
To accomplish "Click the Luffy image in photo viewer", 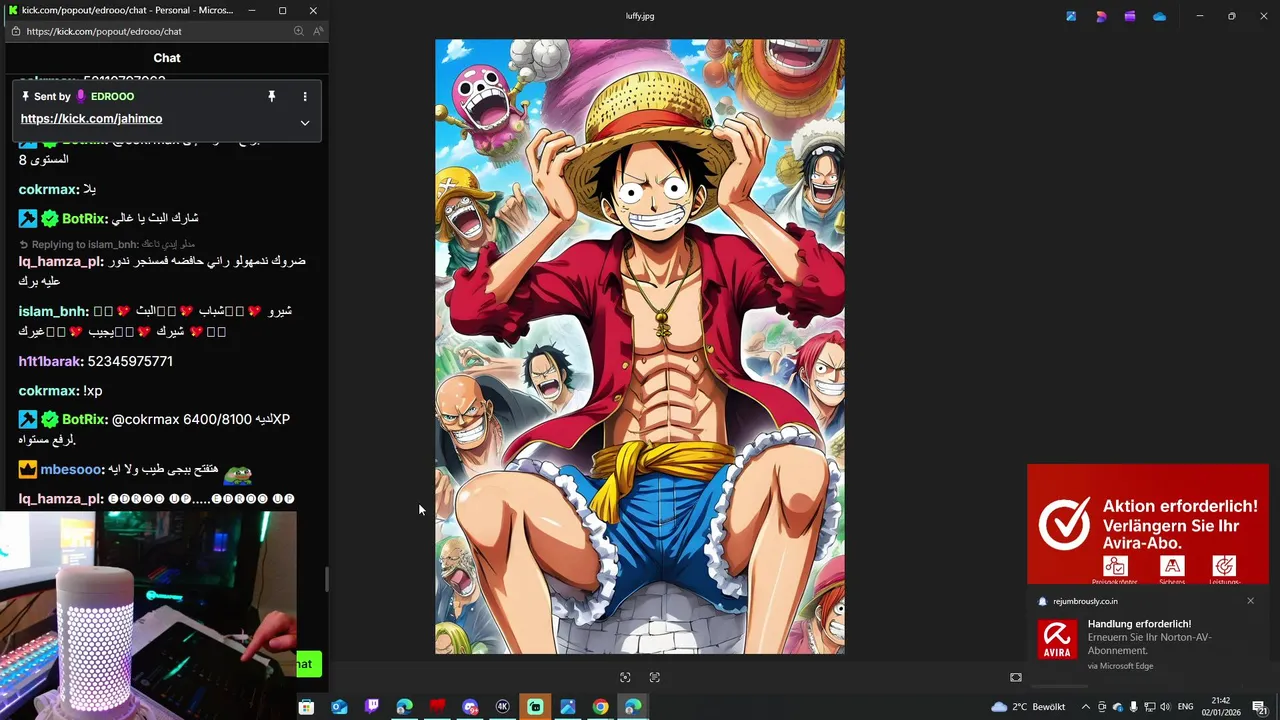I will tap(639, 347).
